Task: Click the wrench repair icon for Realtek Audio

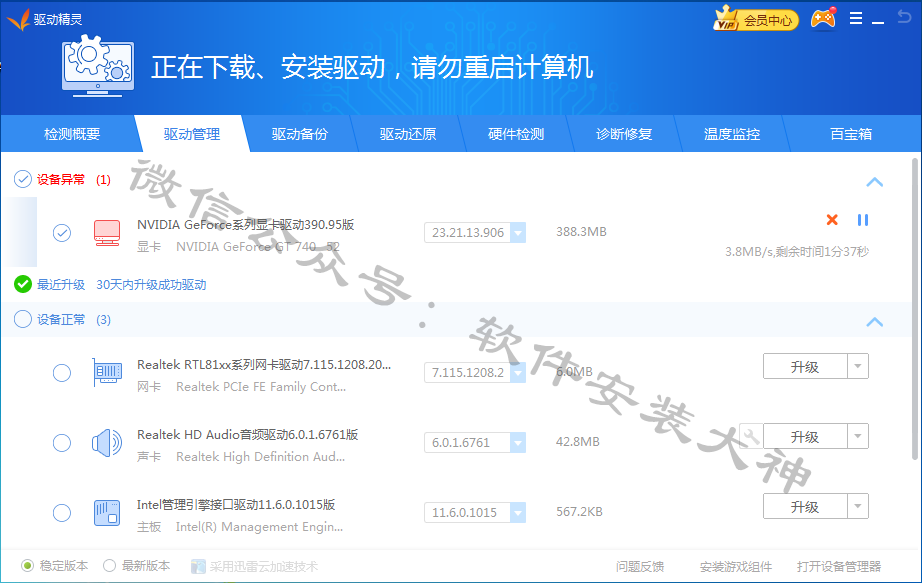Action: pyautogui.click(x=751, y=437)
